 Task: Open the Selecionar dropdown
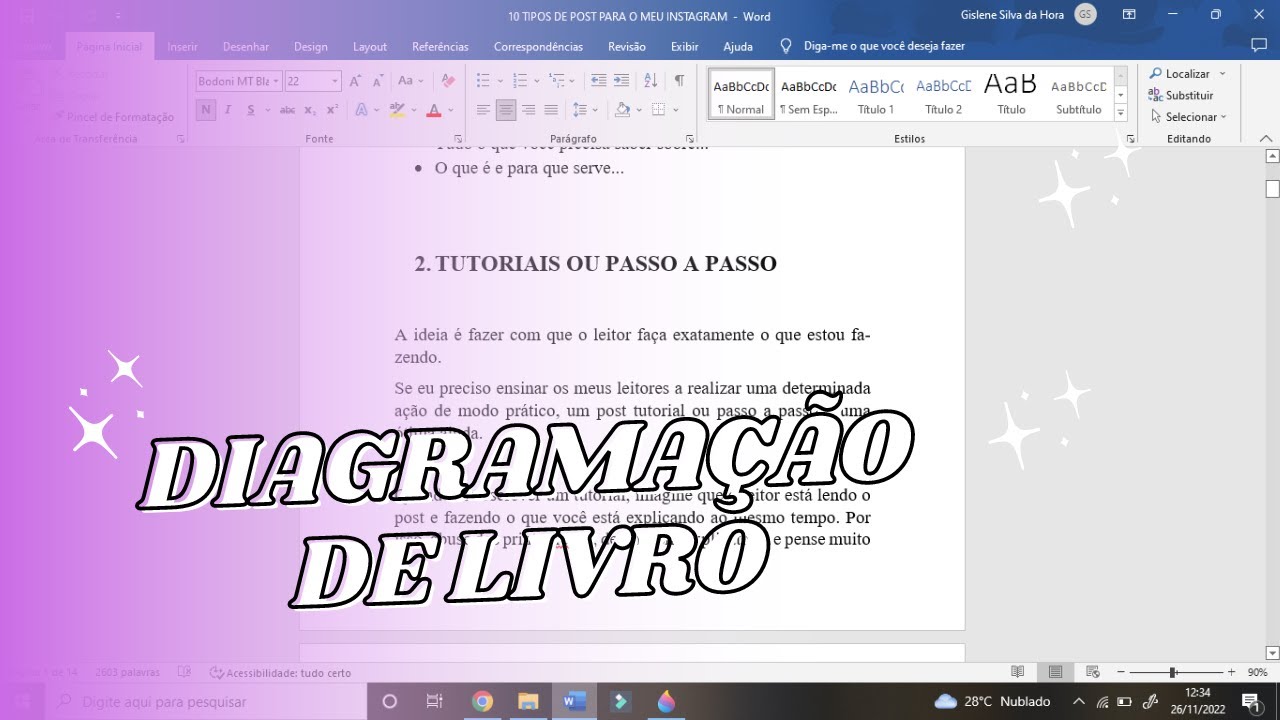pos(1189,117)
